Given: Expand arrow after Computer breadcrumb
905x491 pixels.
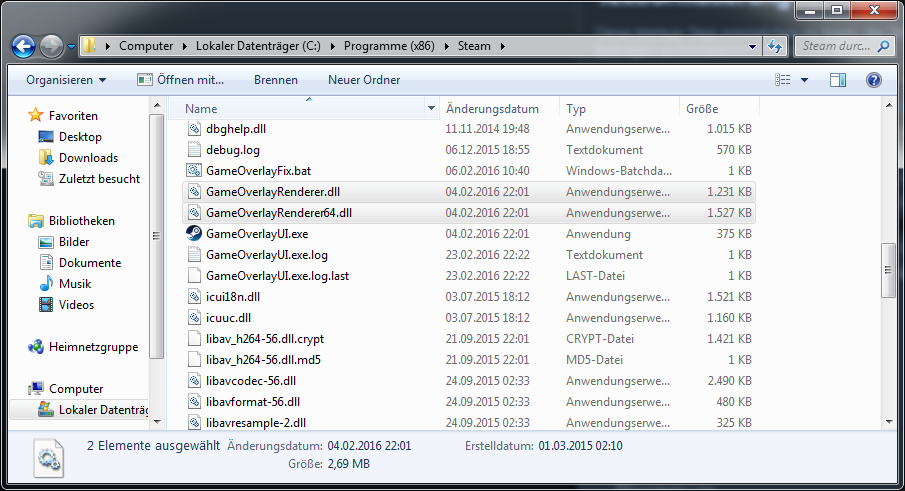Looking at the screenshot, I should click(185, 46).
